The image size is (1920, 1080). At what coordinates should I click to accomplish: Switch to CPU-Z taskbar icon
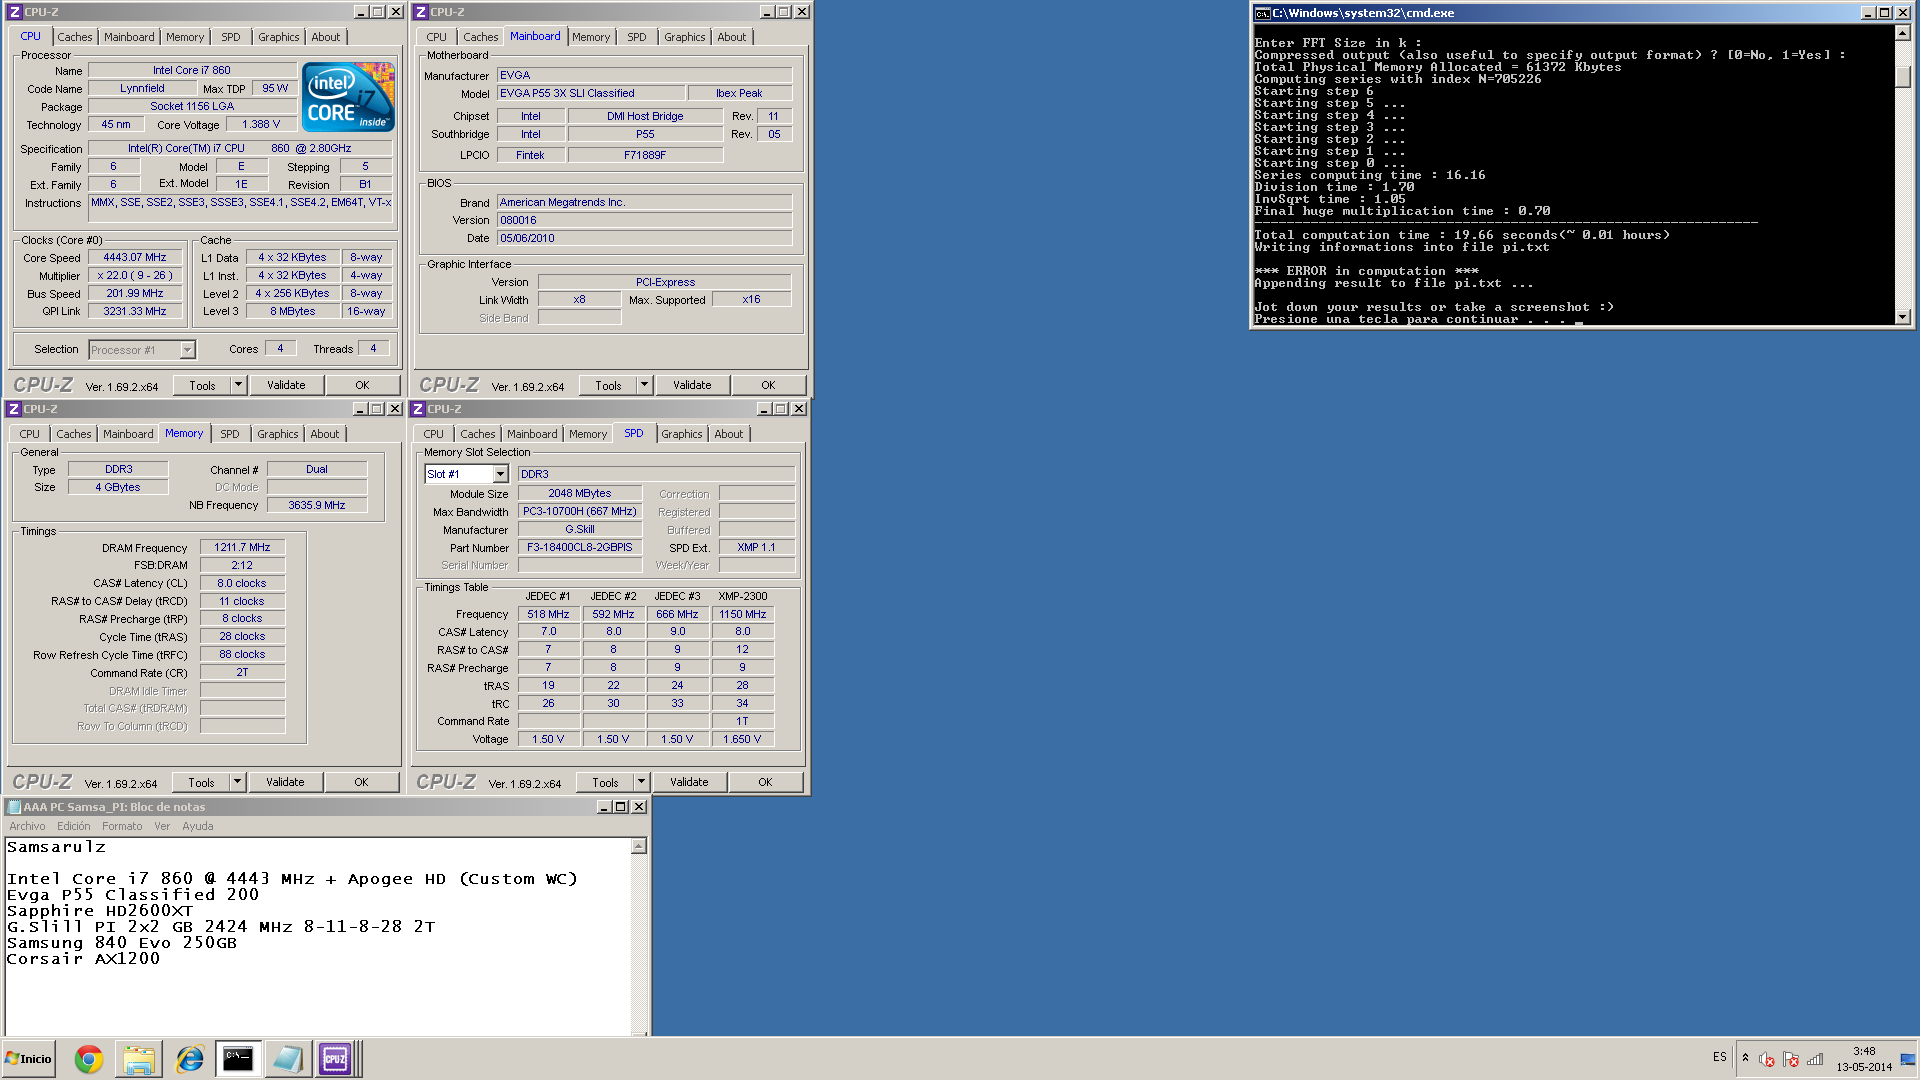click(335, 1059)
